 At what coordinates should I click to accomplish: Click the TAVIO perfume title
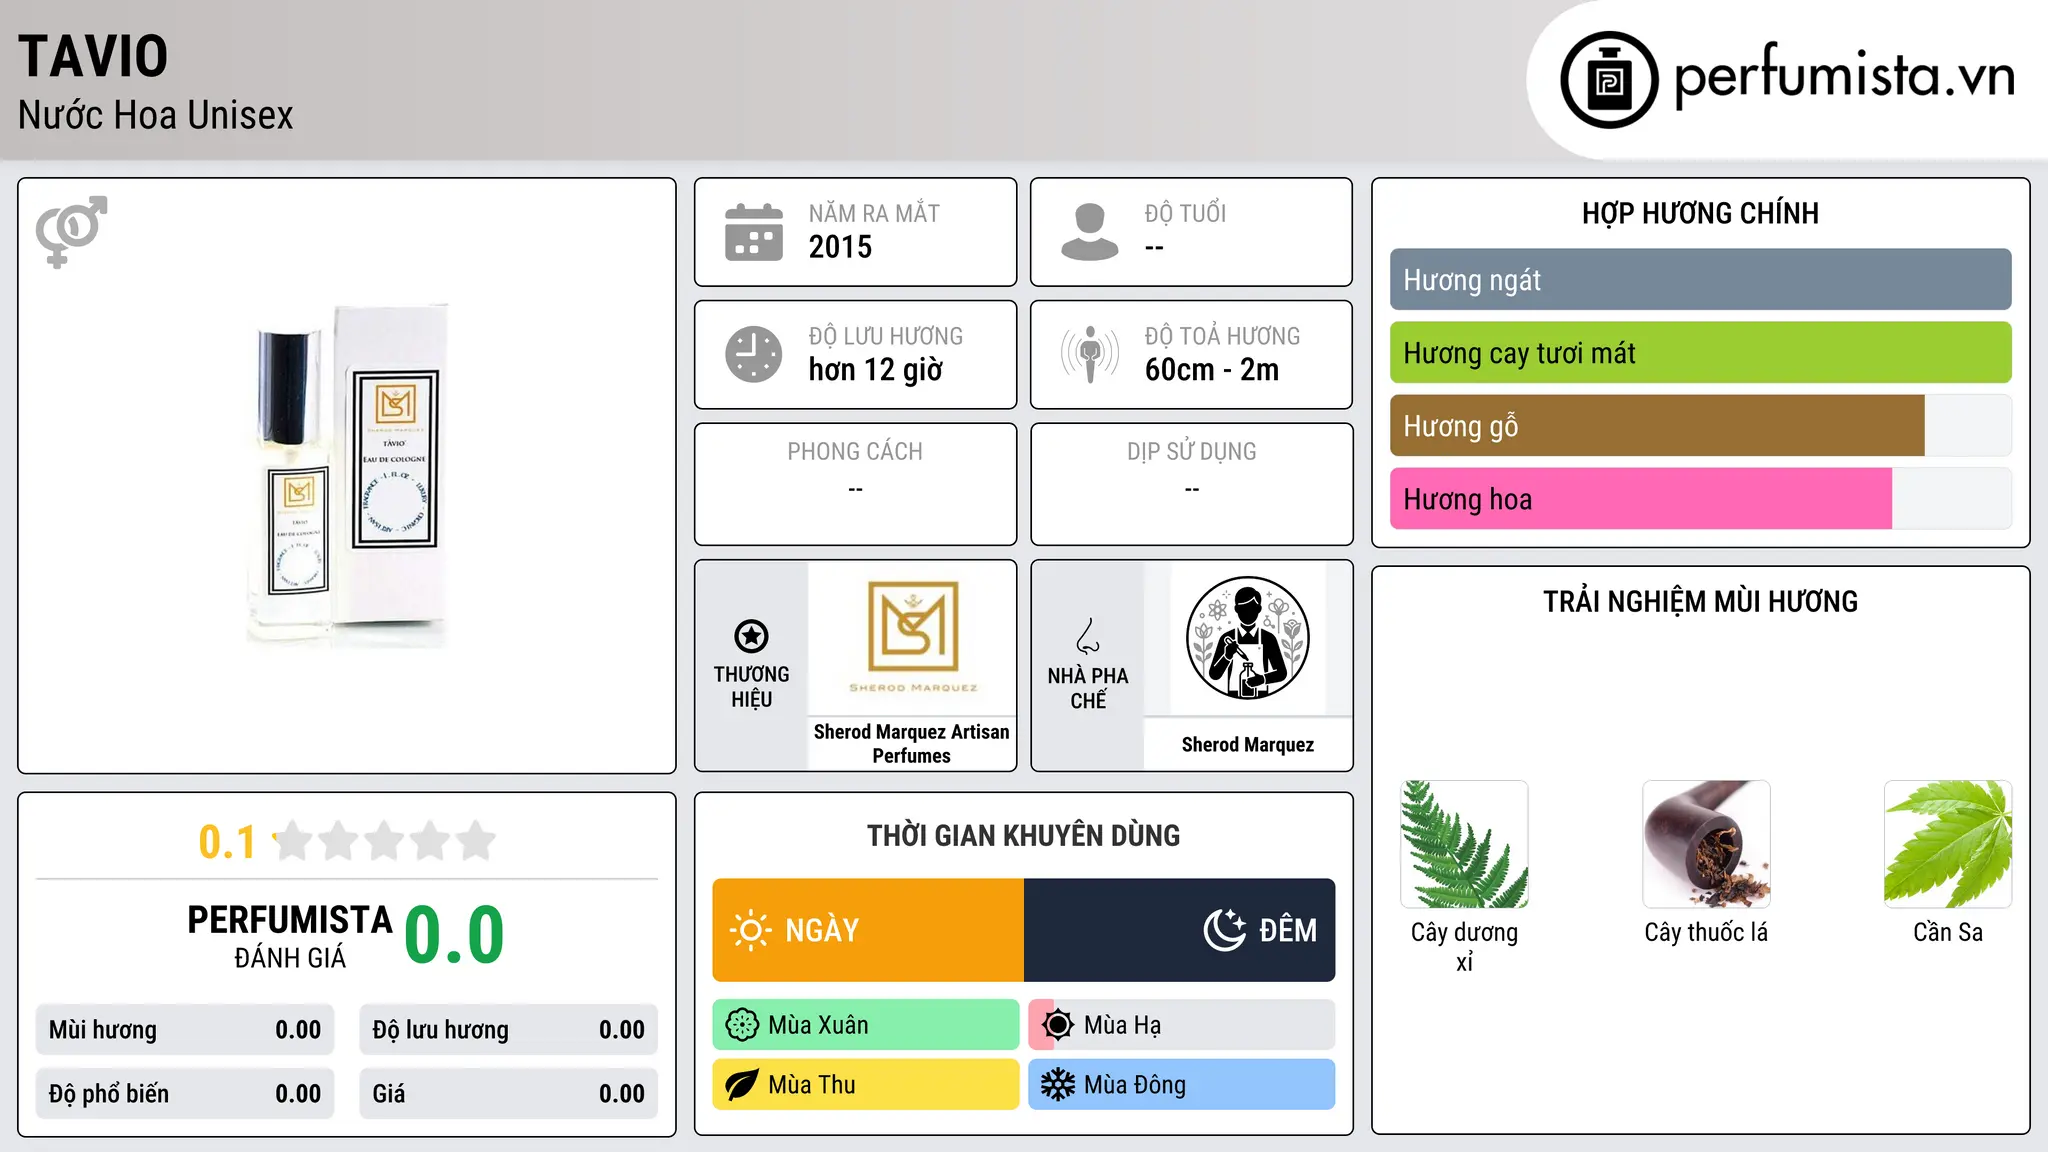pos(93,57)
